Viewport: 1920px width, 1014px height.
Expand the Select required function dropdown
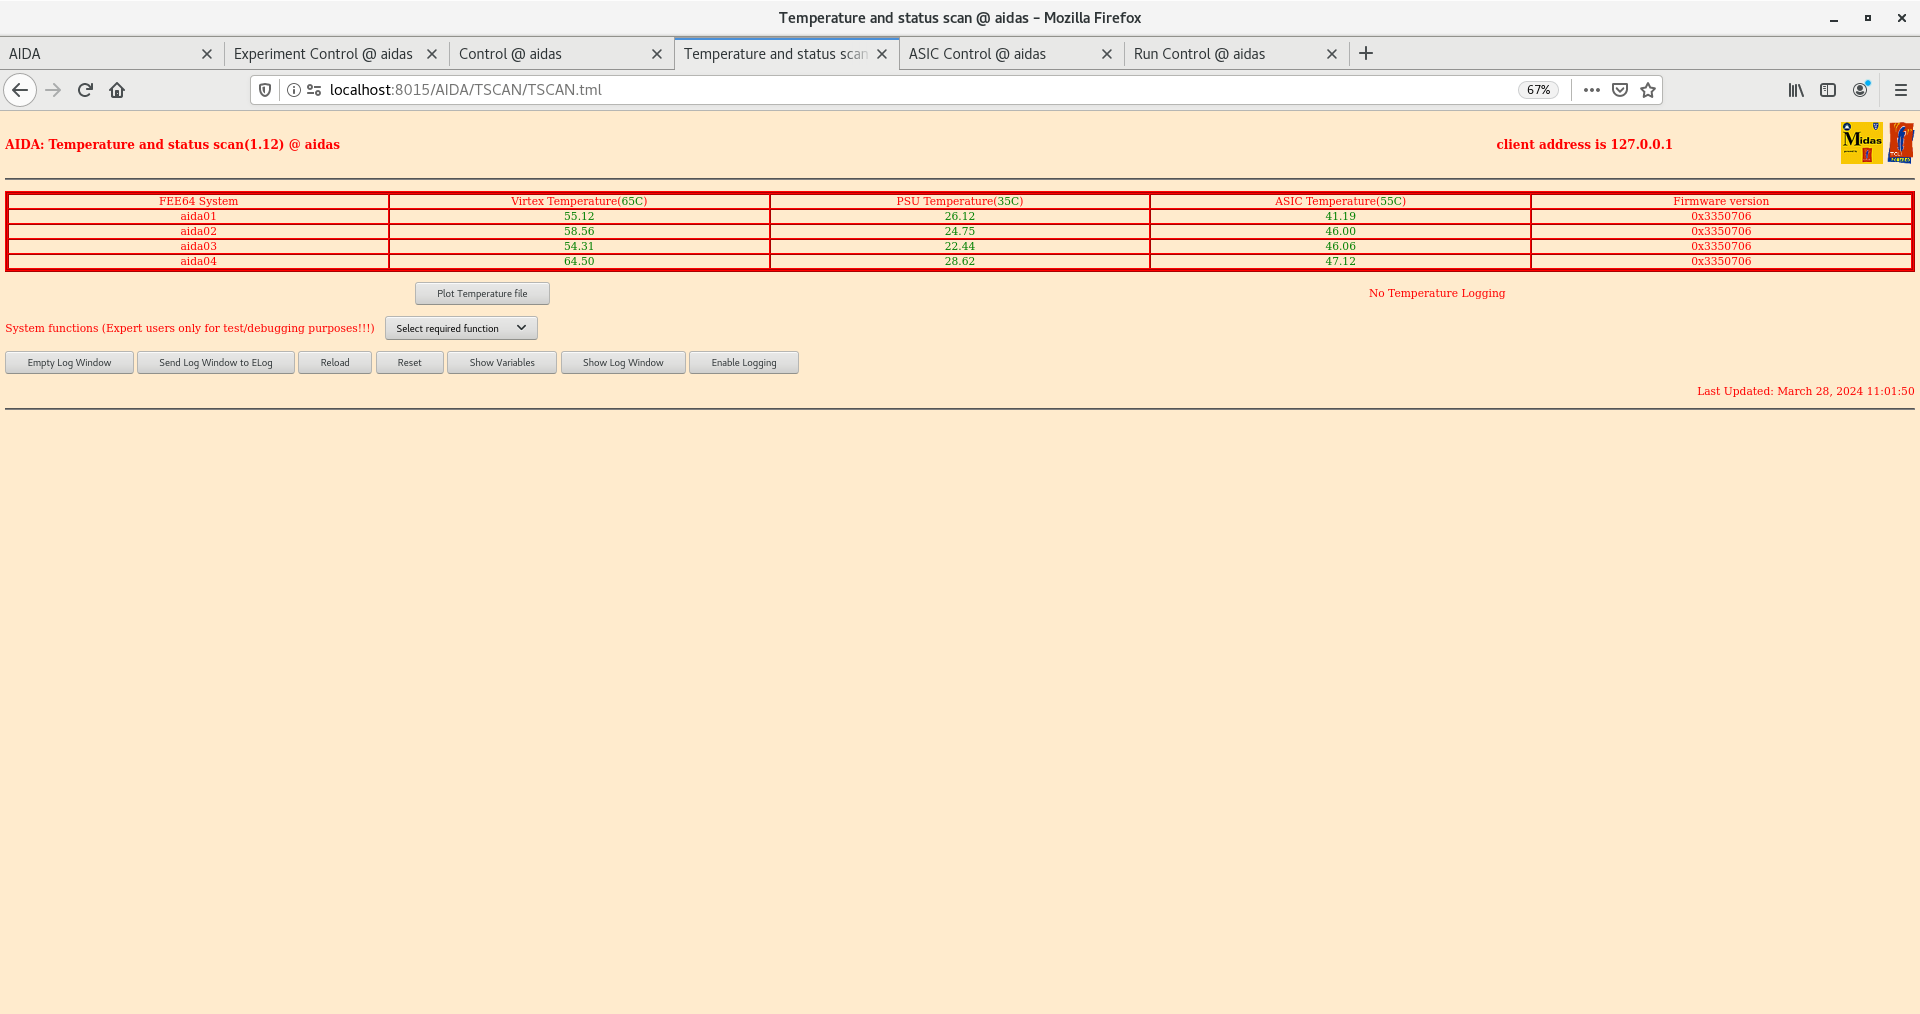461,328
